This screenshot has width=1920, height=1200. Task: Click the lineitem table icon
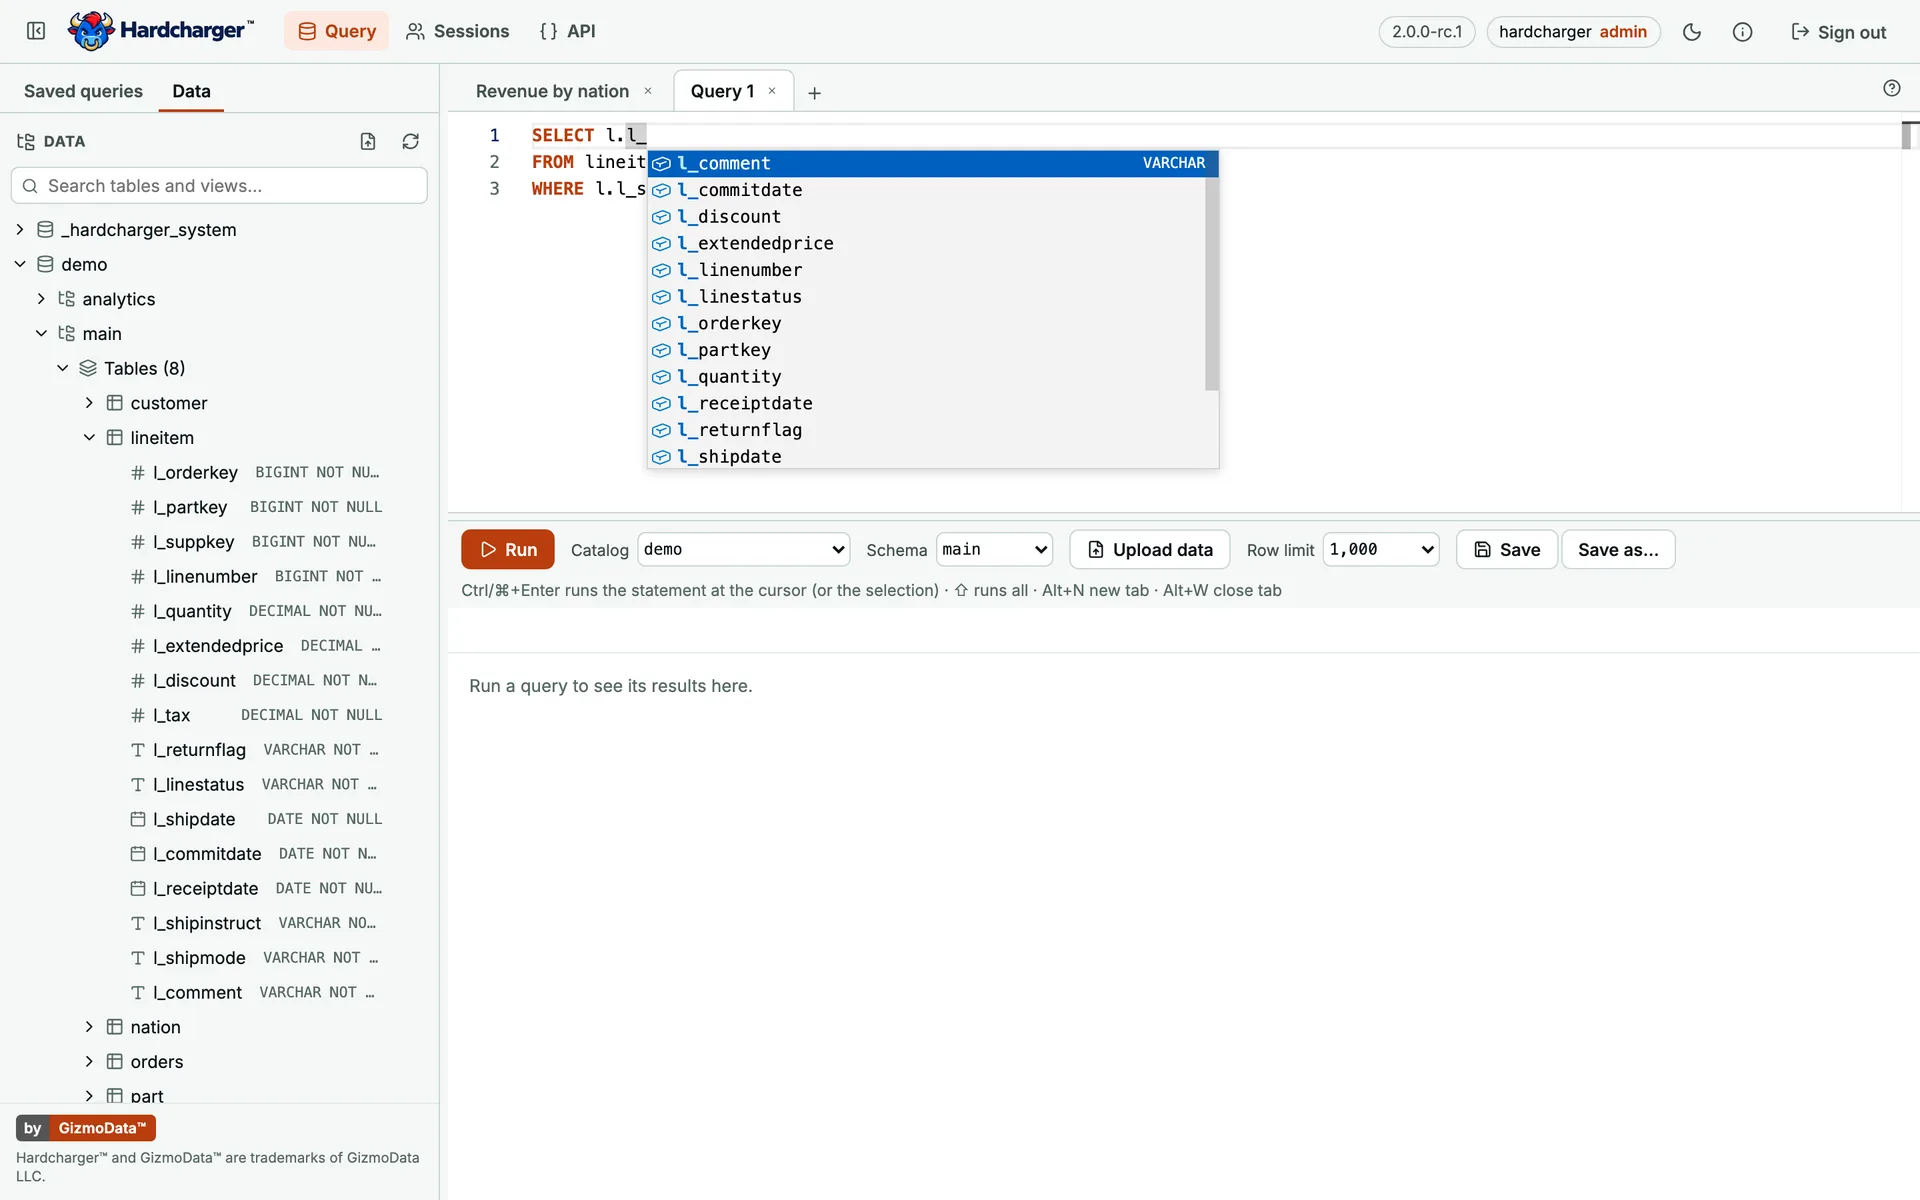click(x=115, y=438)
